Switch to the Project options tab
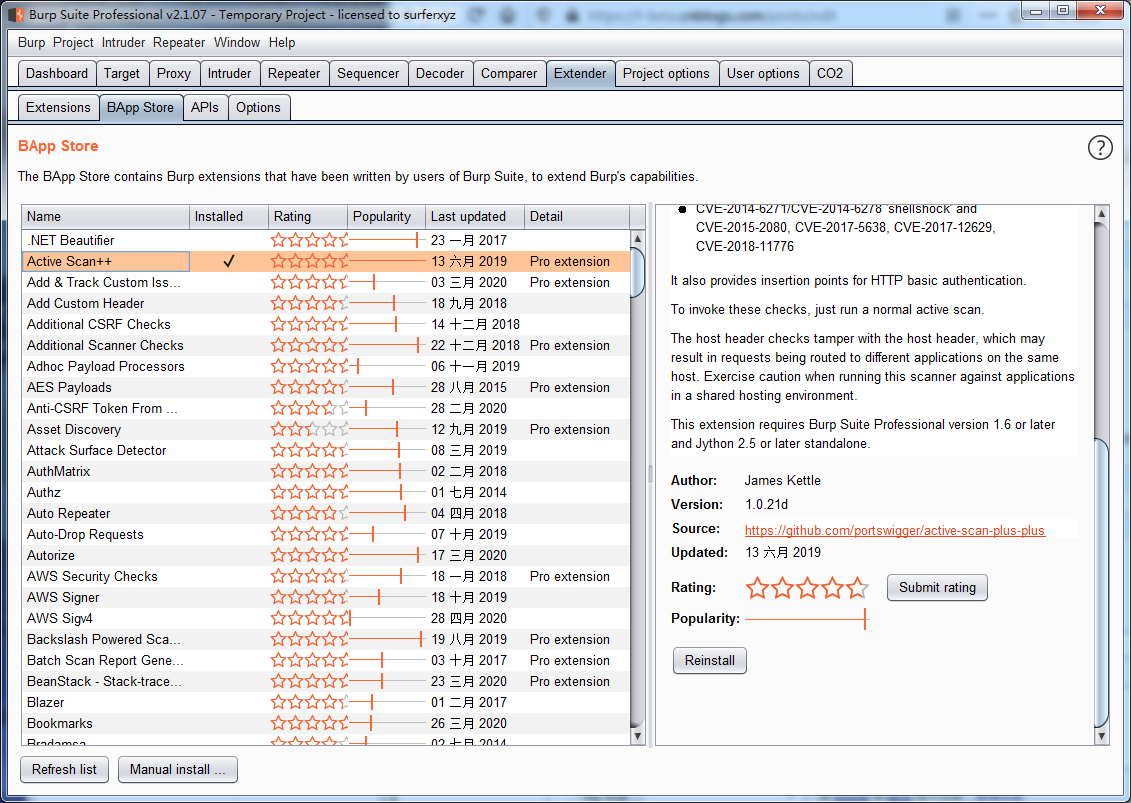This screenshot has width=1131, height=803. 666,74
